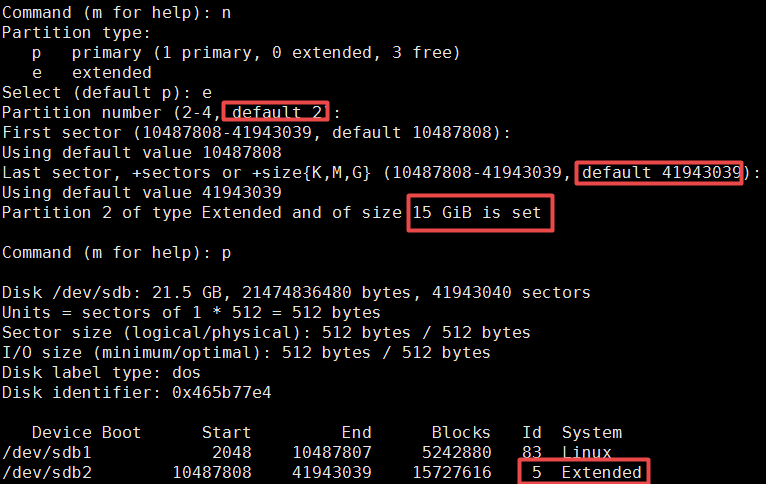Click the highlighted '5 Extended' system entry
This screenshot has width=766, height=484.
tap(584, 472)
